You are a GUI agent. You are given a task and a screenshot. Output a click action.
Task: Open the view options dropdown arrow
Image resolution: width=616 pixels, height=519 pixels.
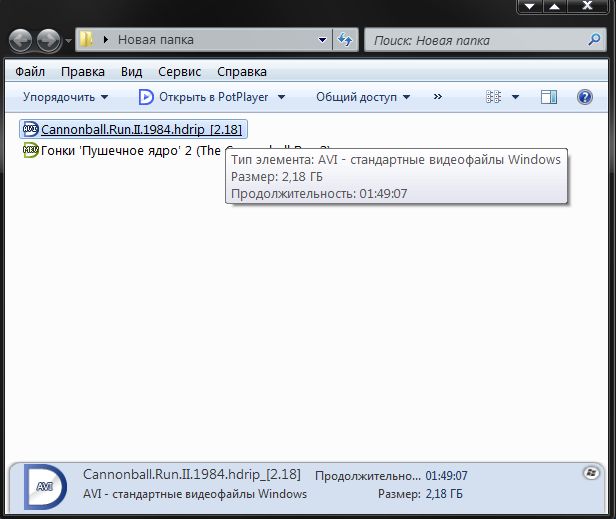pos(515,97)
